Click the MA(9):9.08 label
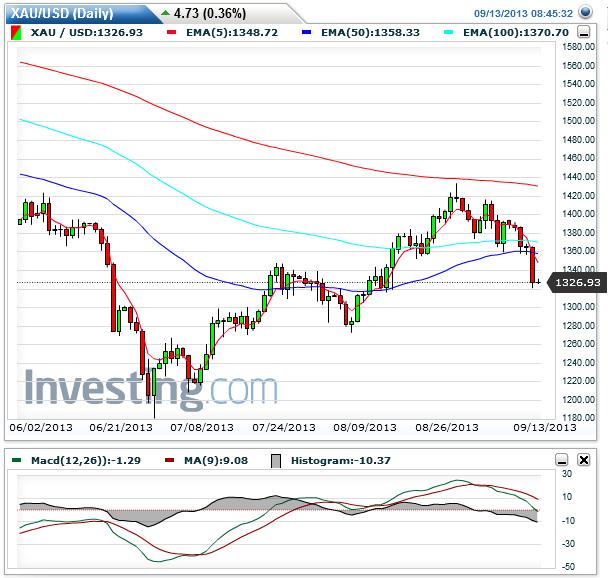608x578 pixels. click(x=216, y=461)
